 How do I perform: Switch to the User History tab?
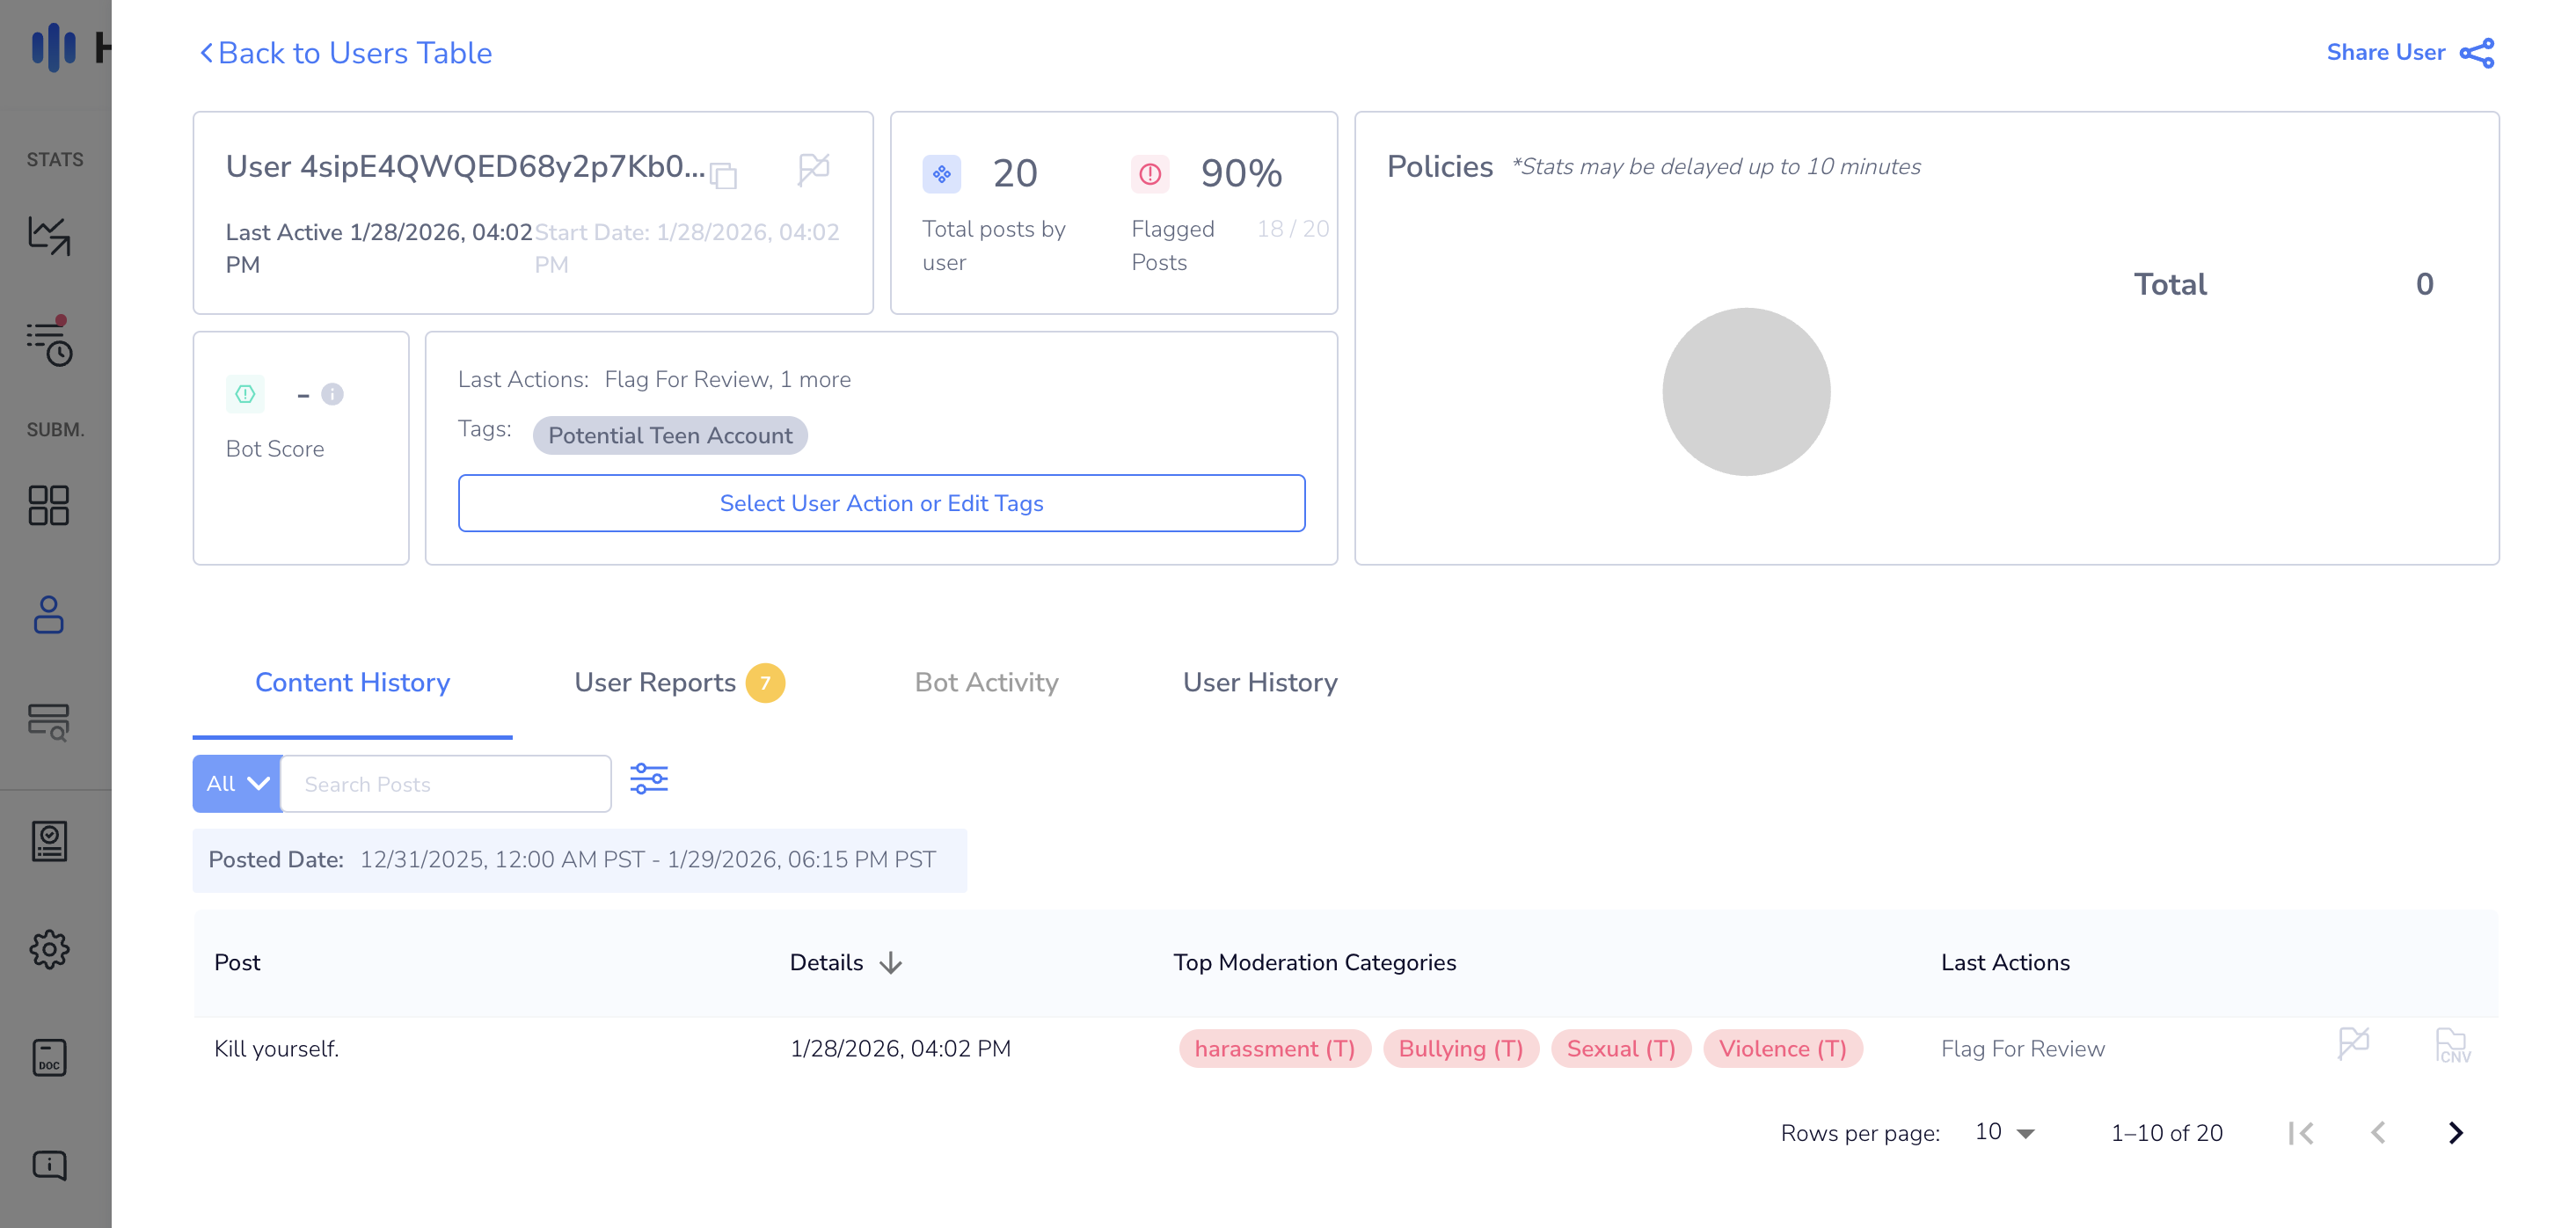point(1259,683)
